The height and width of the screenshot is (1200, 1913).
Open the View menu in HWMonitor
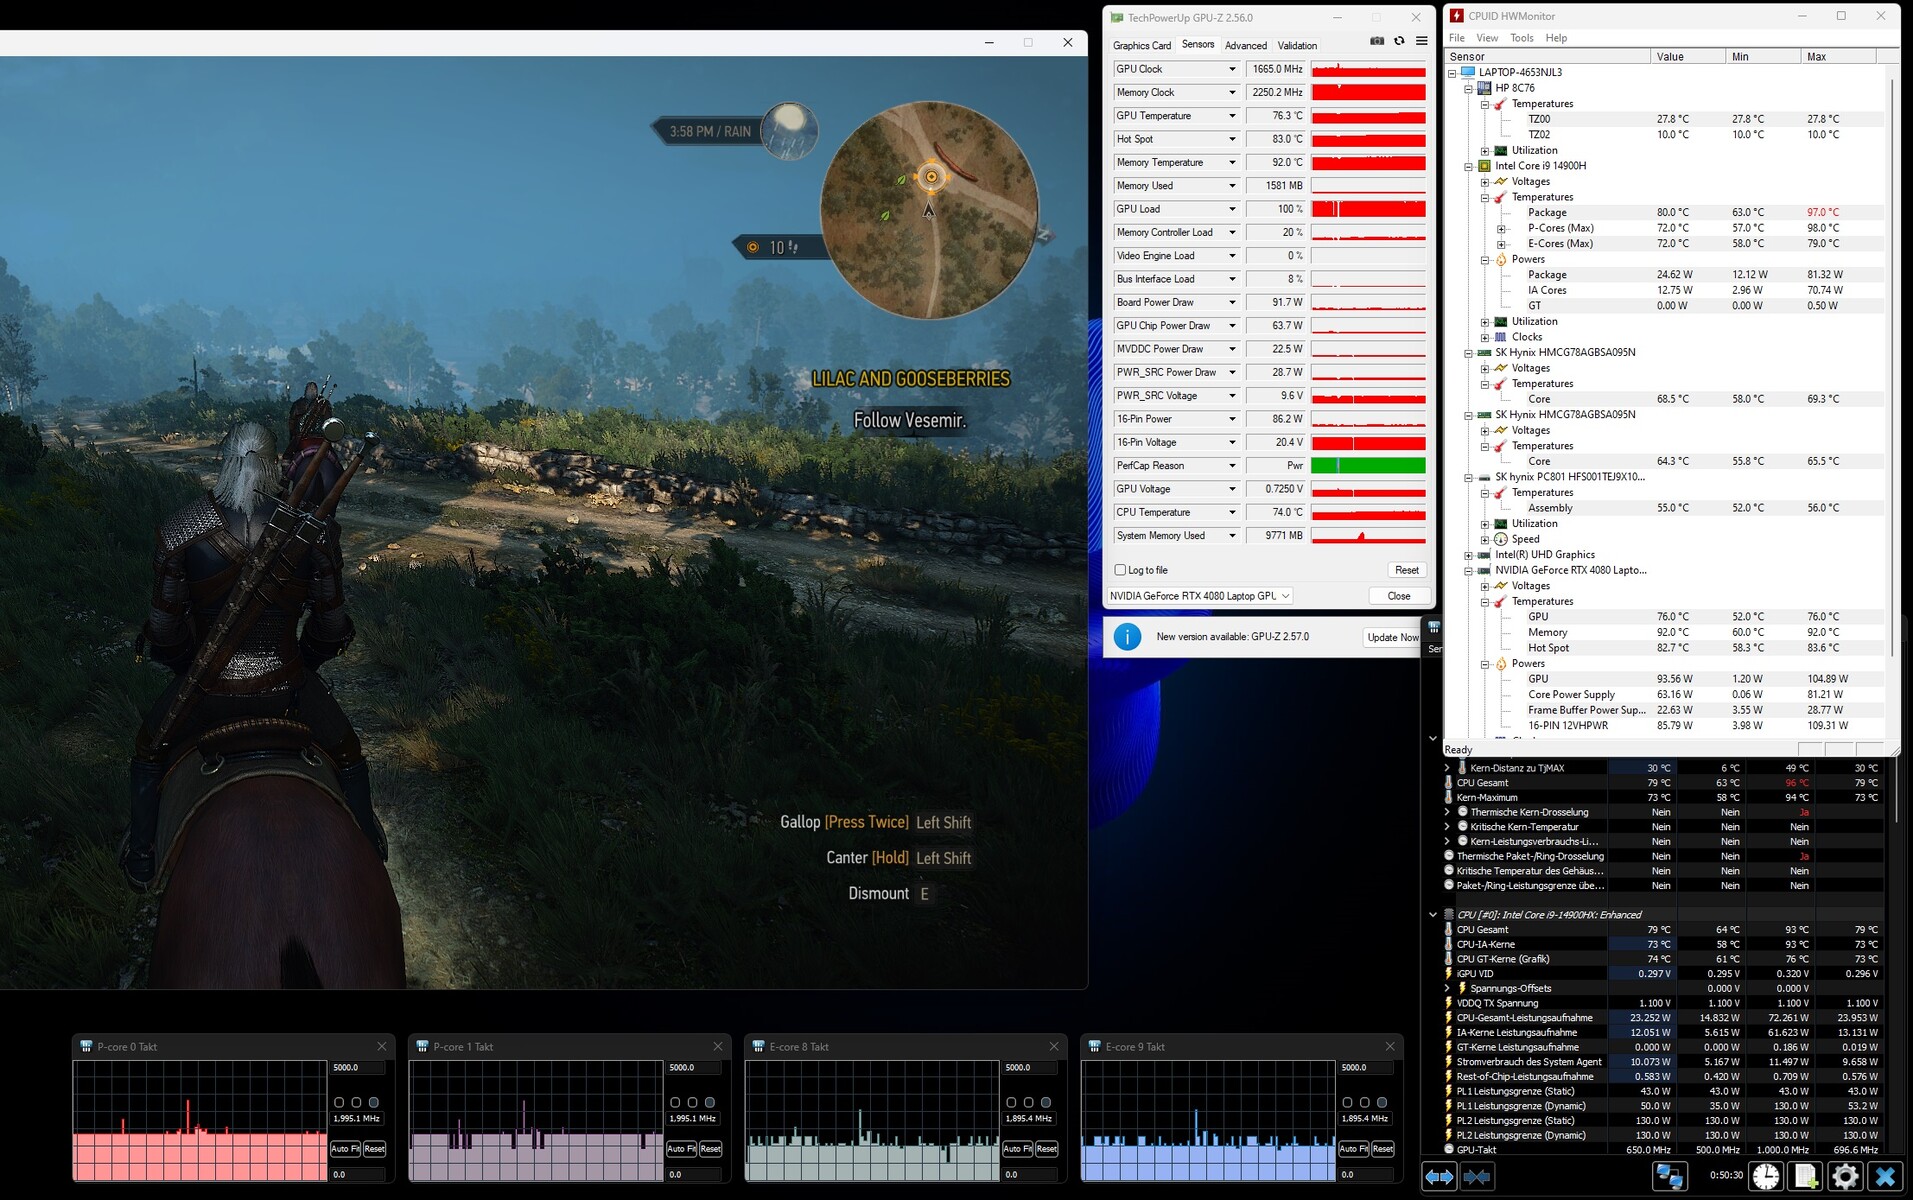coord(1487,38)
